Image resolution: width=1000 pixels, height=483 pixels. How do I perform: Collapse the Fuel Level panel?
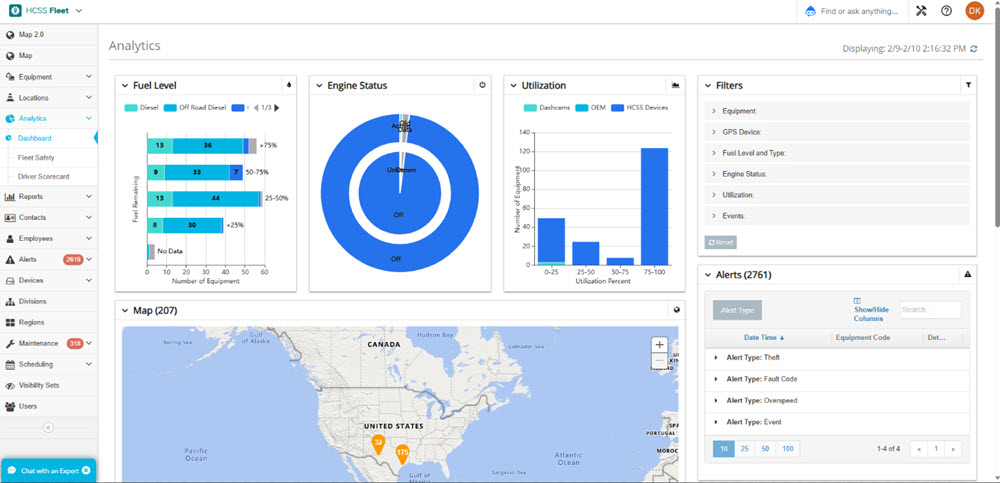124,85
